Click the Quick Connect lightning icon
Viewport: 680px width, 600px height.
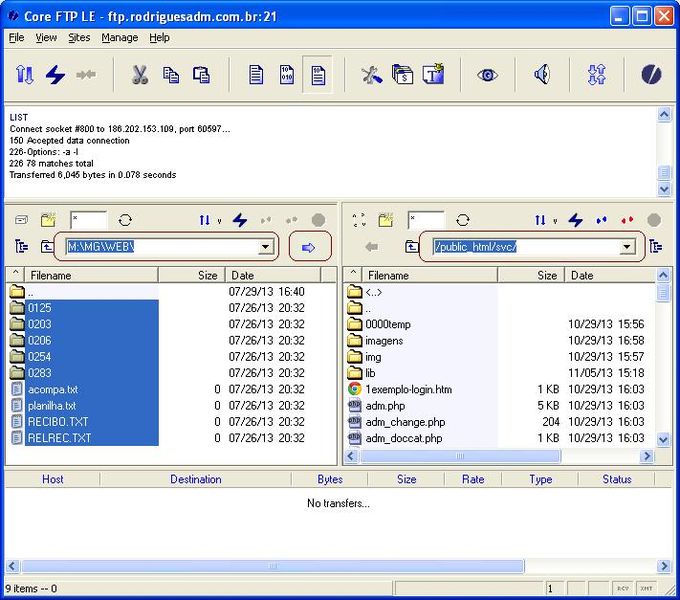55,75
